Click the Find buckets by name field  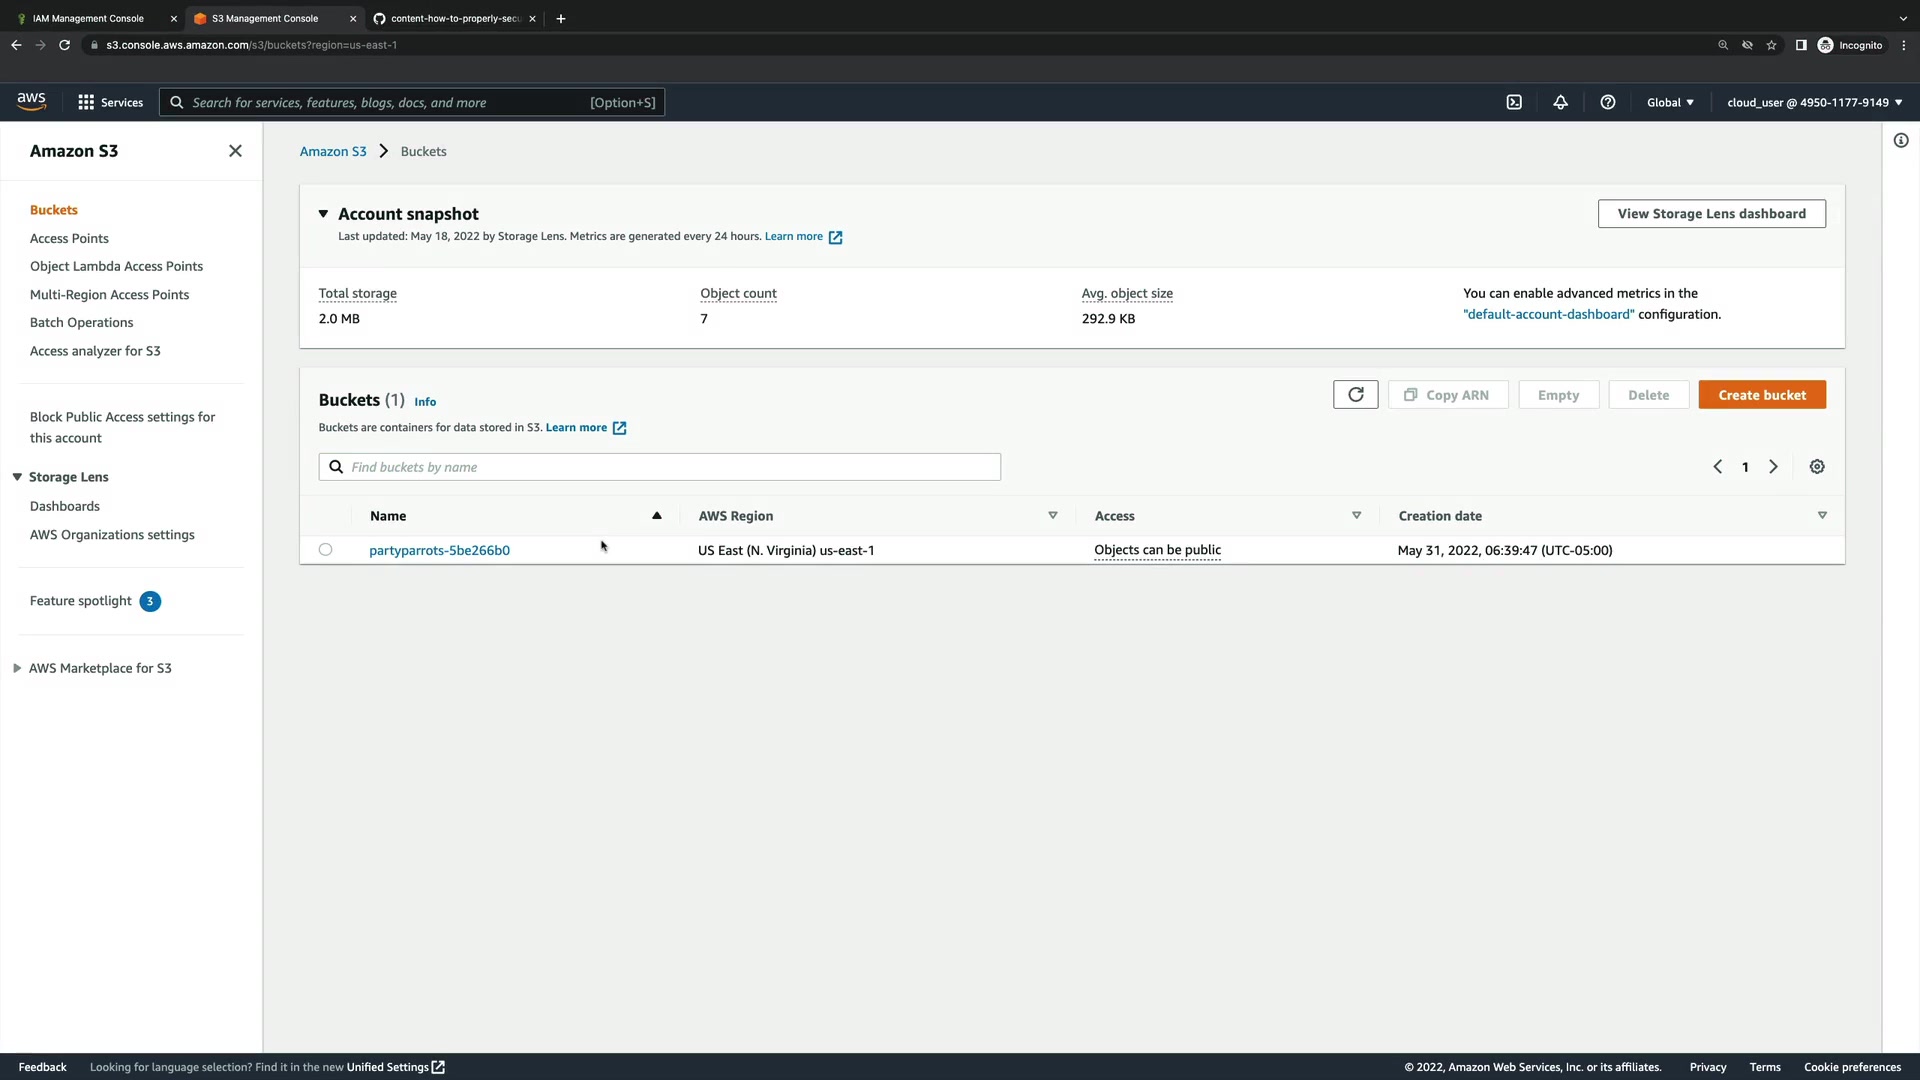[660, 467]
